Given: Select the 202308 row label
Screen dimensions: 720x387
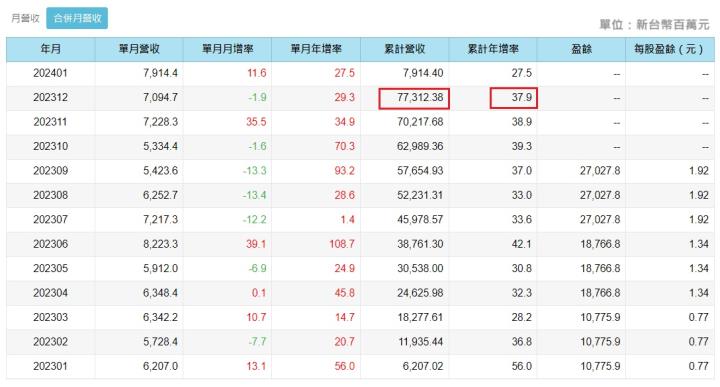Looking at the screenshot, I should [51, 195].
